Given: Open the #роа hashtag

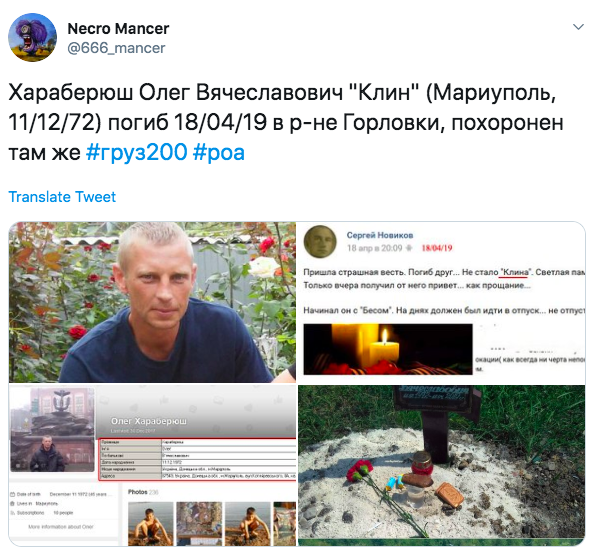Looking at the screenshot, I should [219, 152].
